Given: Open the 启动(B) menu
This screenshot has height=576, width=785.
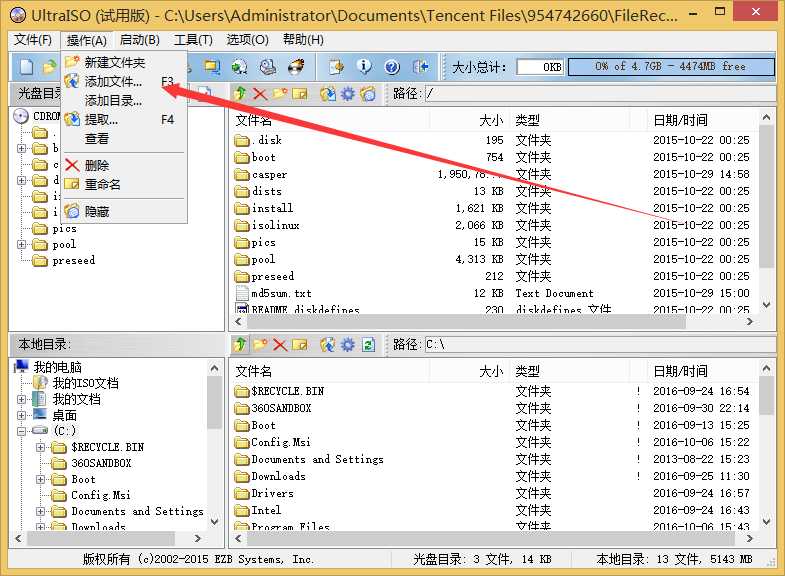Looking at the screenshot, I should point(140,40).
